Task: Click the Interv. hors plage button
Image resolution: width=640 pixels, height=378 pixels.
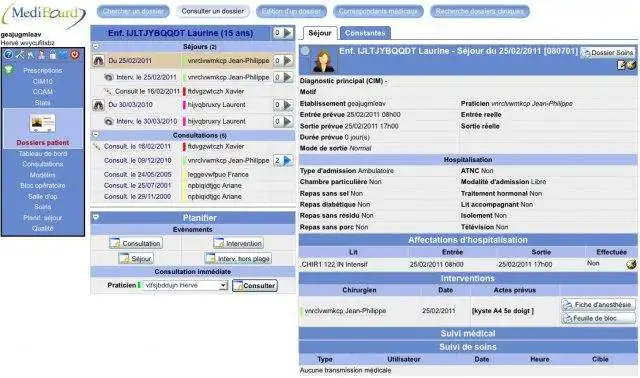Action: [238, 258]
